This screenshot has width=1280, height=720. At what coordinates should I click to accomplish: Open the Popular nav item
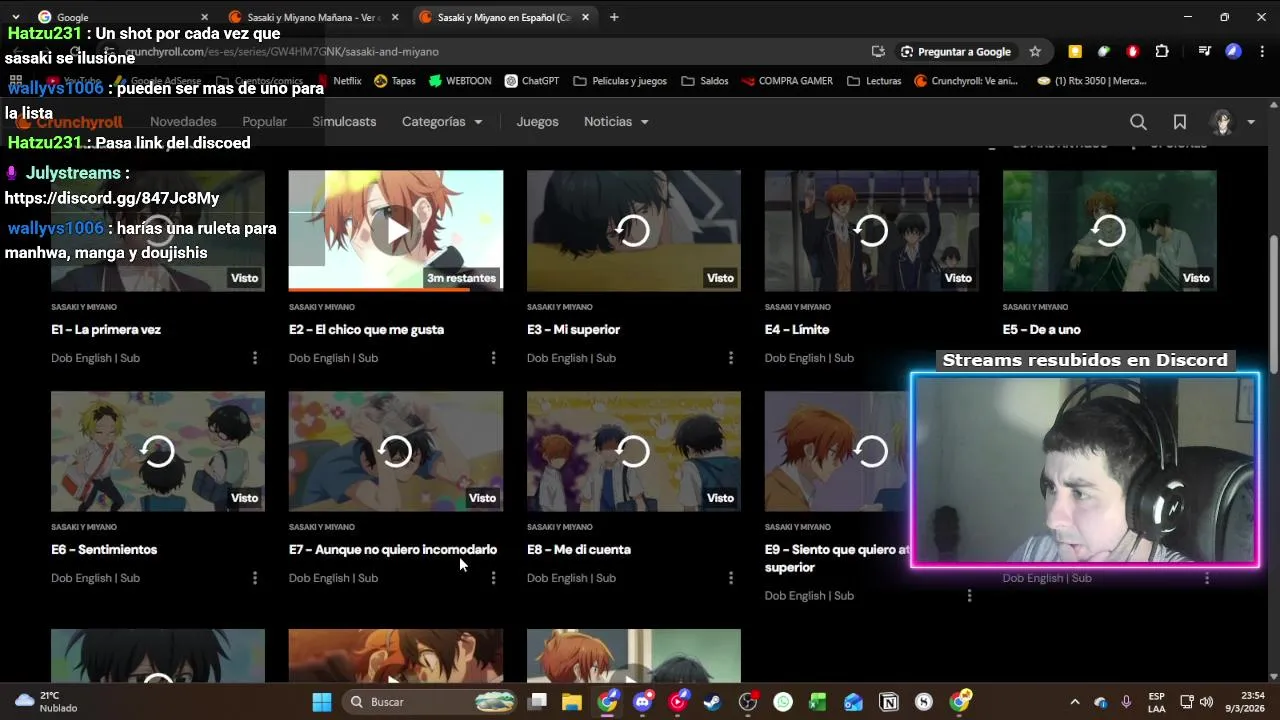pos(264,121)
